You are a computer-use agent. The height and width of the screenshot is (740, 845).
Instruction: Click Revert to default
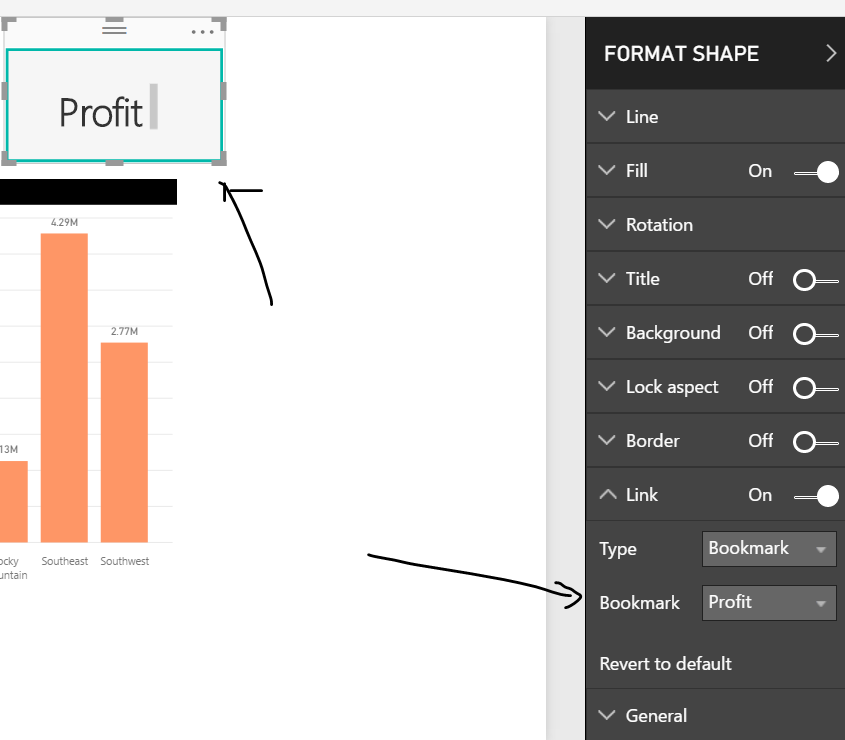[x=666, y=663]
